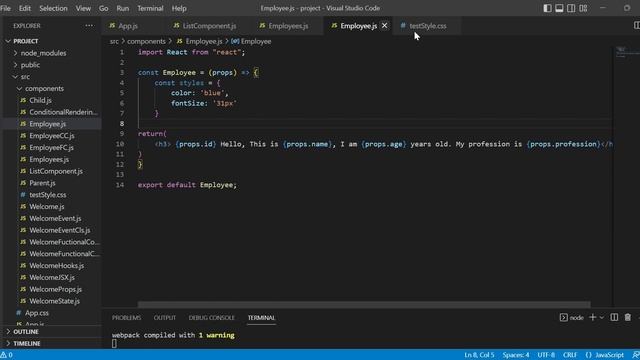Open Explorer more actions ellipsis
The image size is (640, 360).
tap(89, 26)
